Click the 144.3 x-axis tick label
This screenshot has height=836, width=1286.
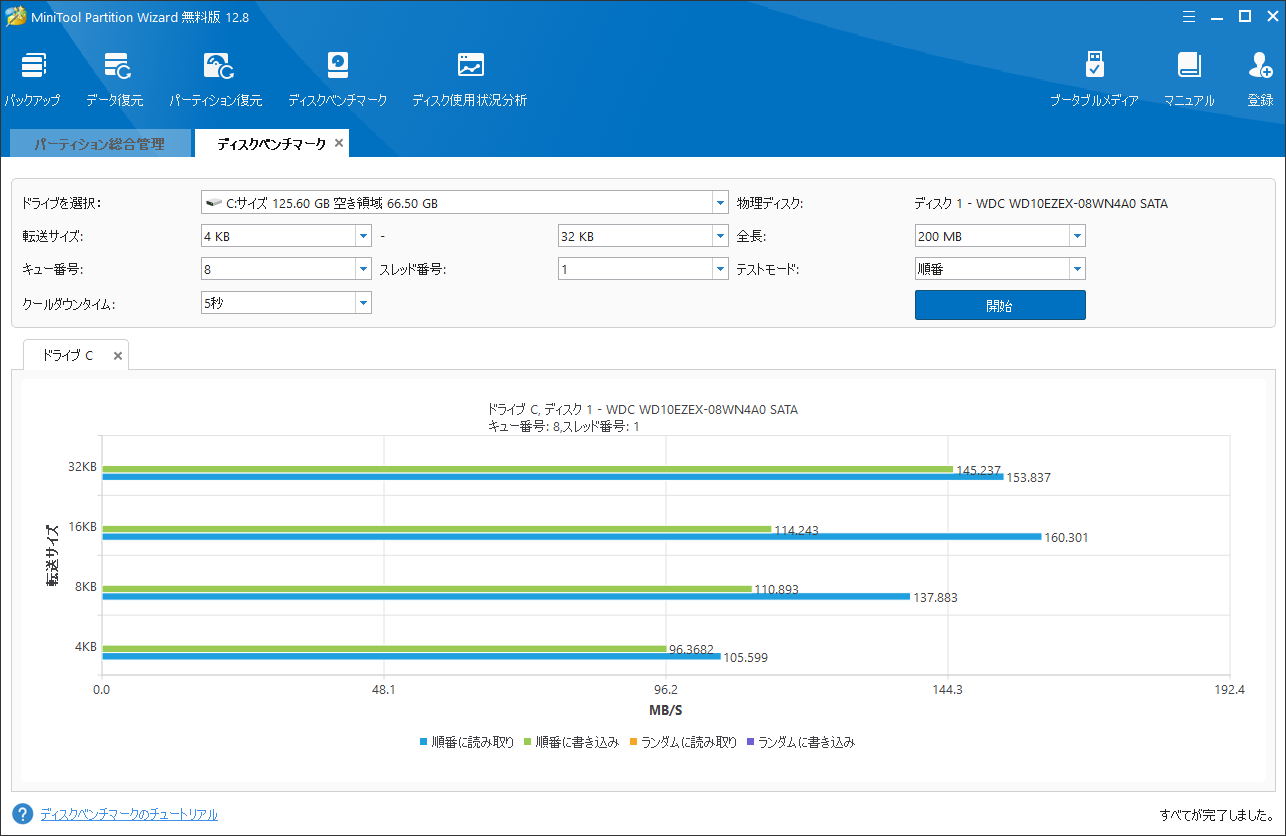click(947, 689)
